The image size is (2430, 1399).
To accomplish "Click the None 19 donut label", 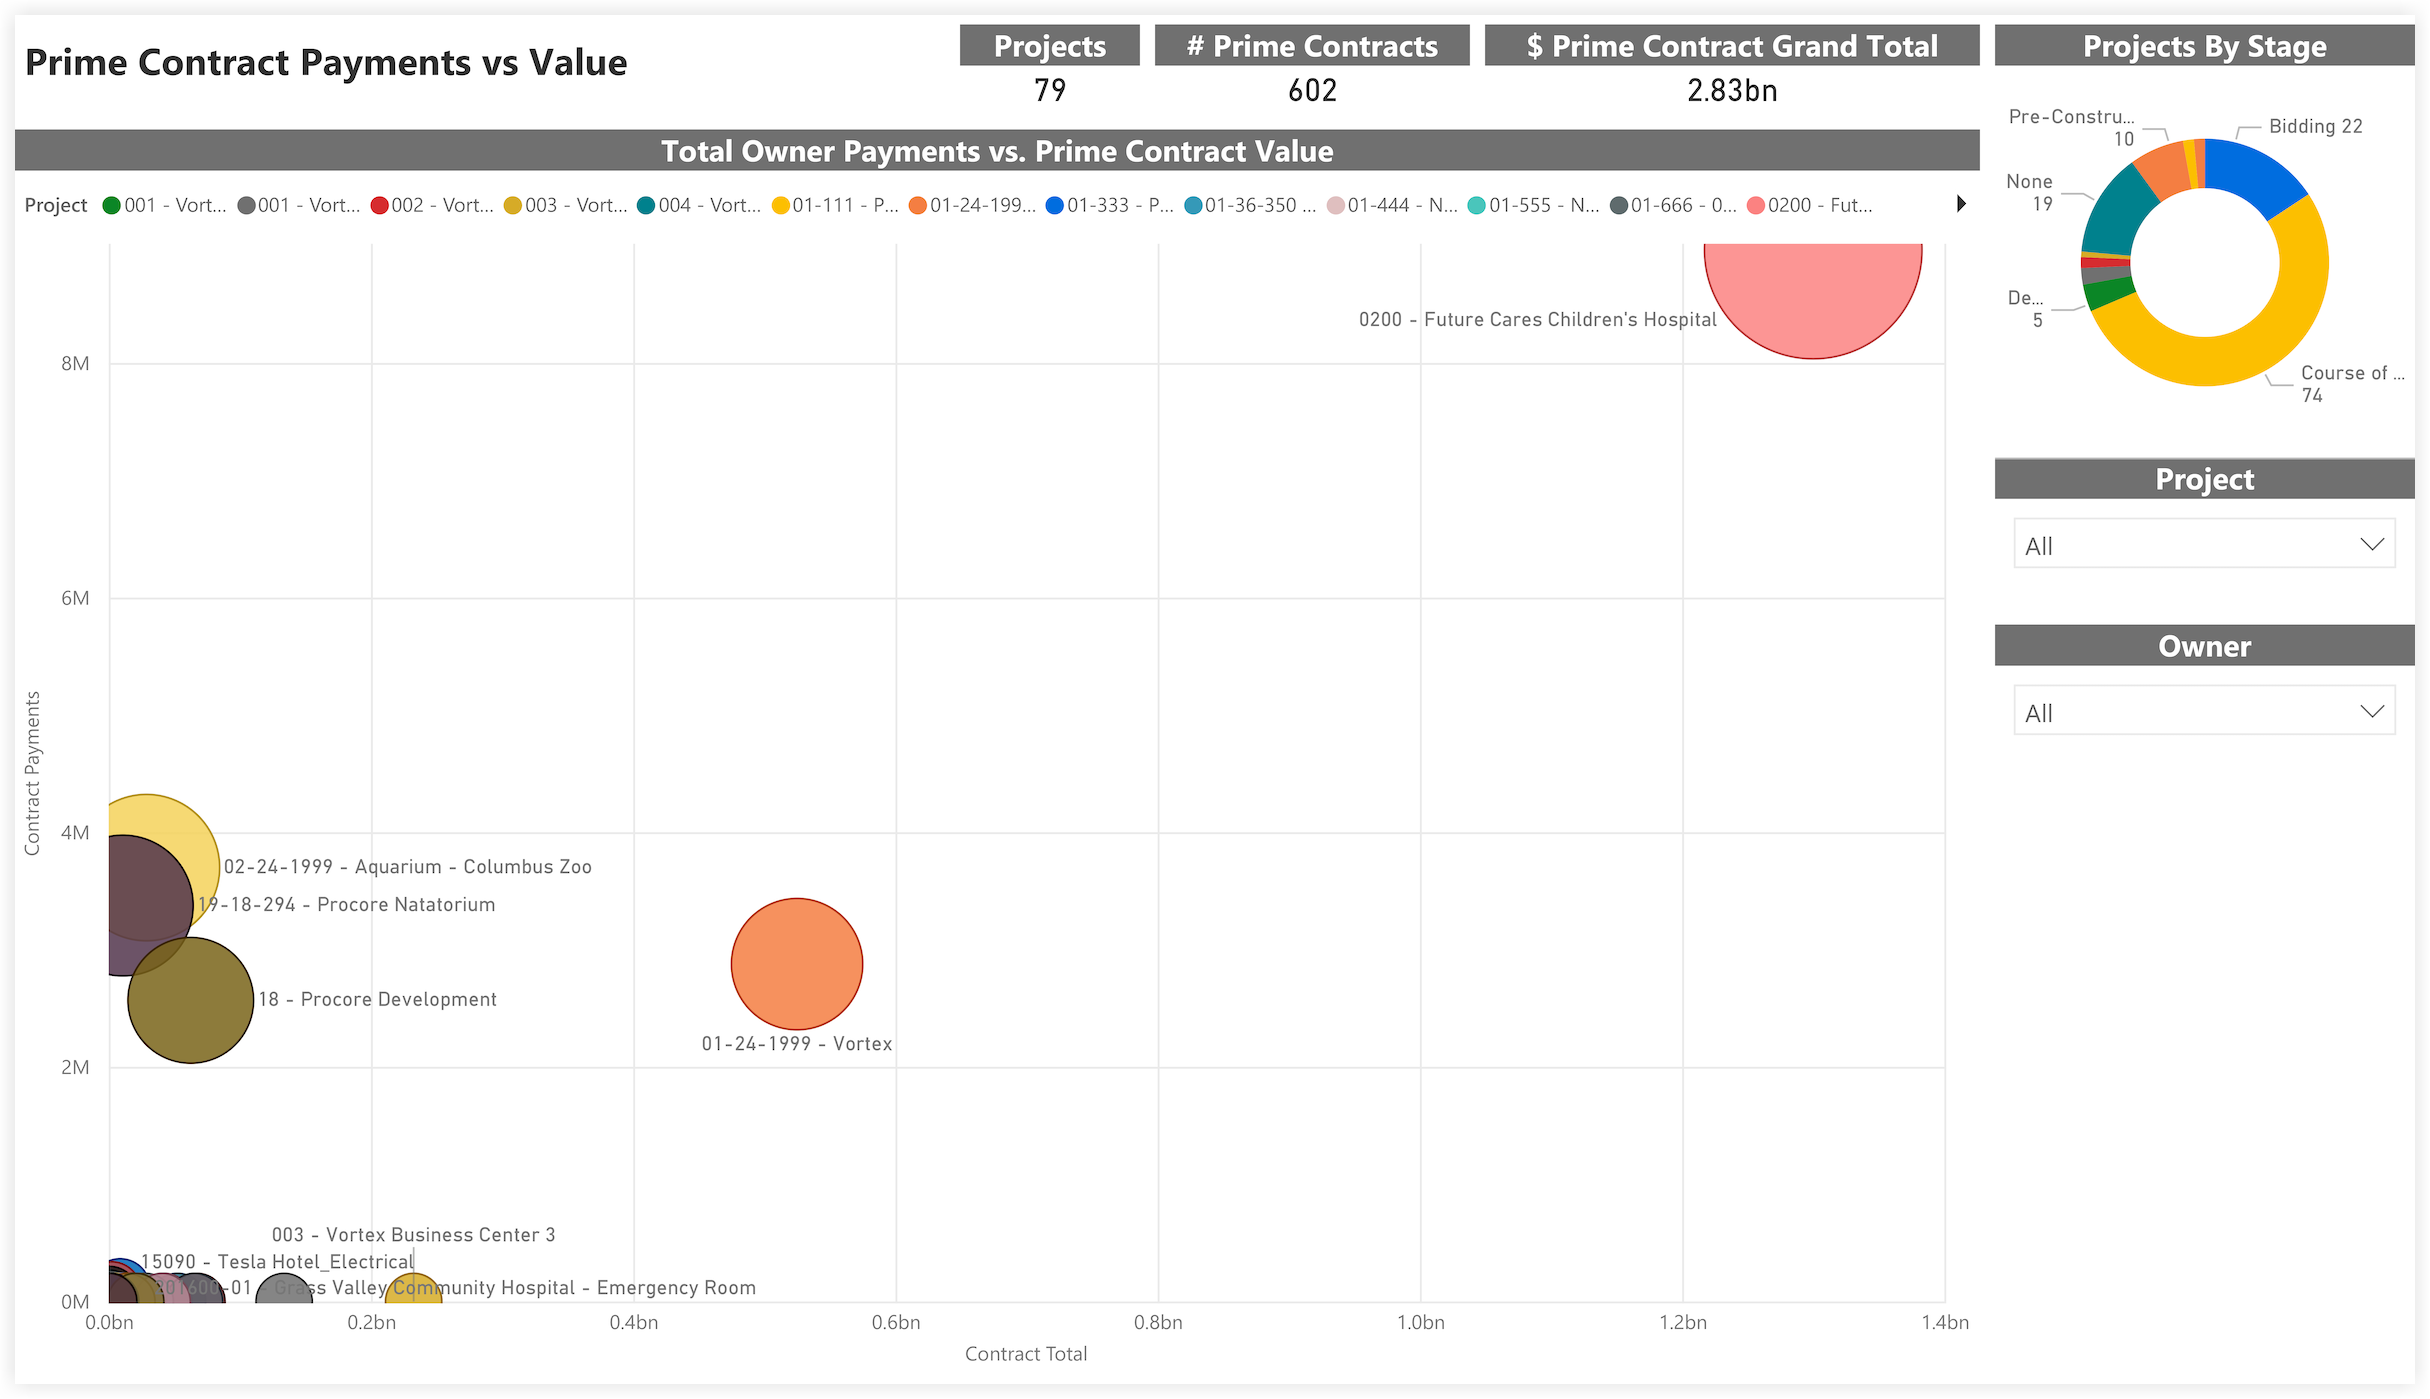I will [2030, 192].
